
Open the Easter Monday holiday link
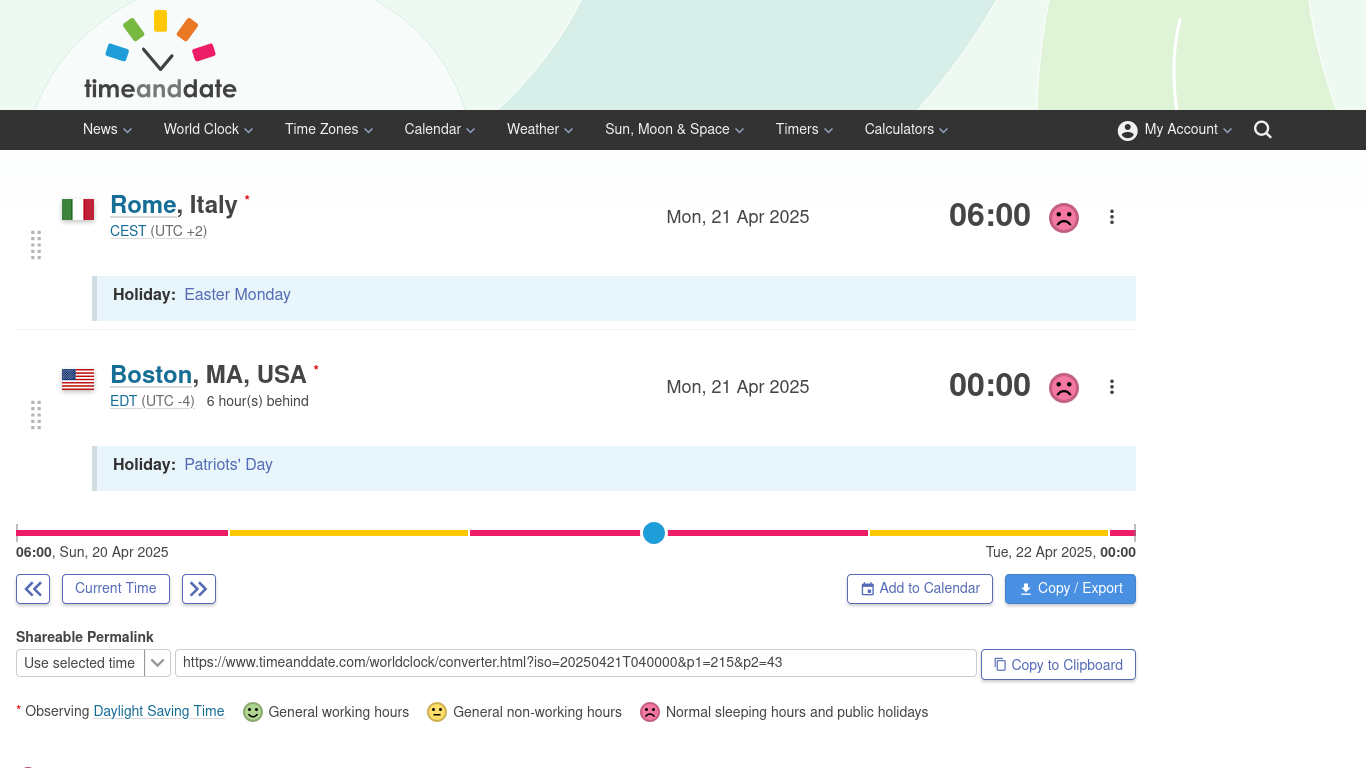(x=237, y=295)
